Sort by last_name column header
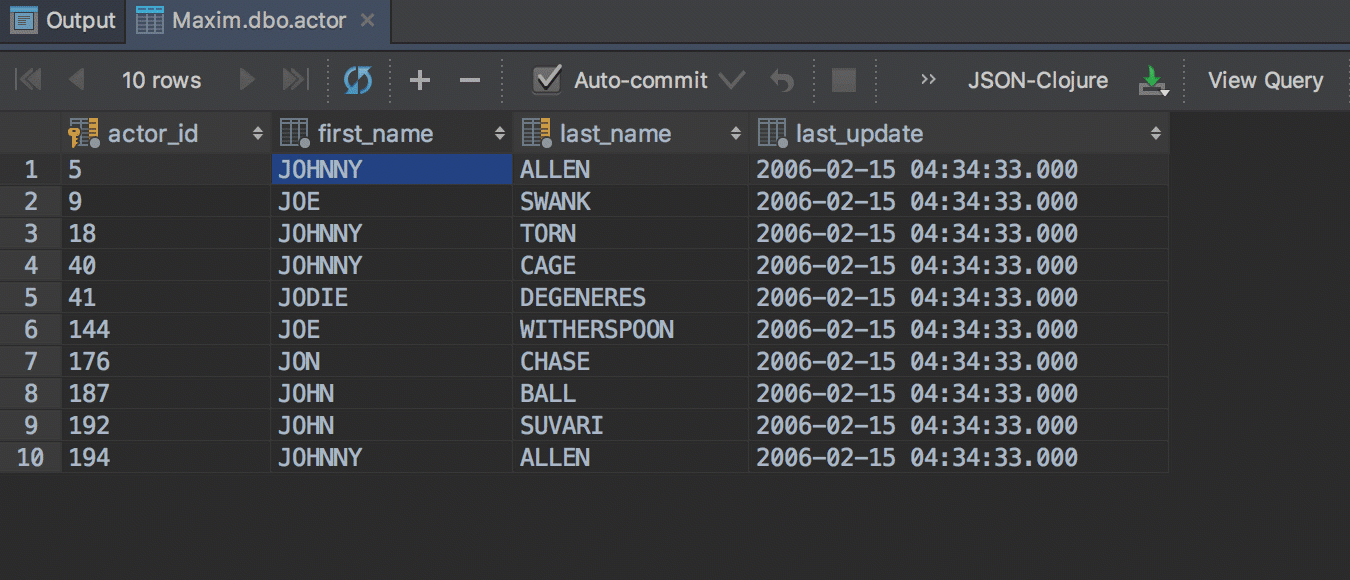This screenshot has width=1350, height=580. pyautogui.click(x=631, y=133)
